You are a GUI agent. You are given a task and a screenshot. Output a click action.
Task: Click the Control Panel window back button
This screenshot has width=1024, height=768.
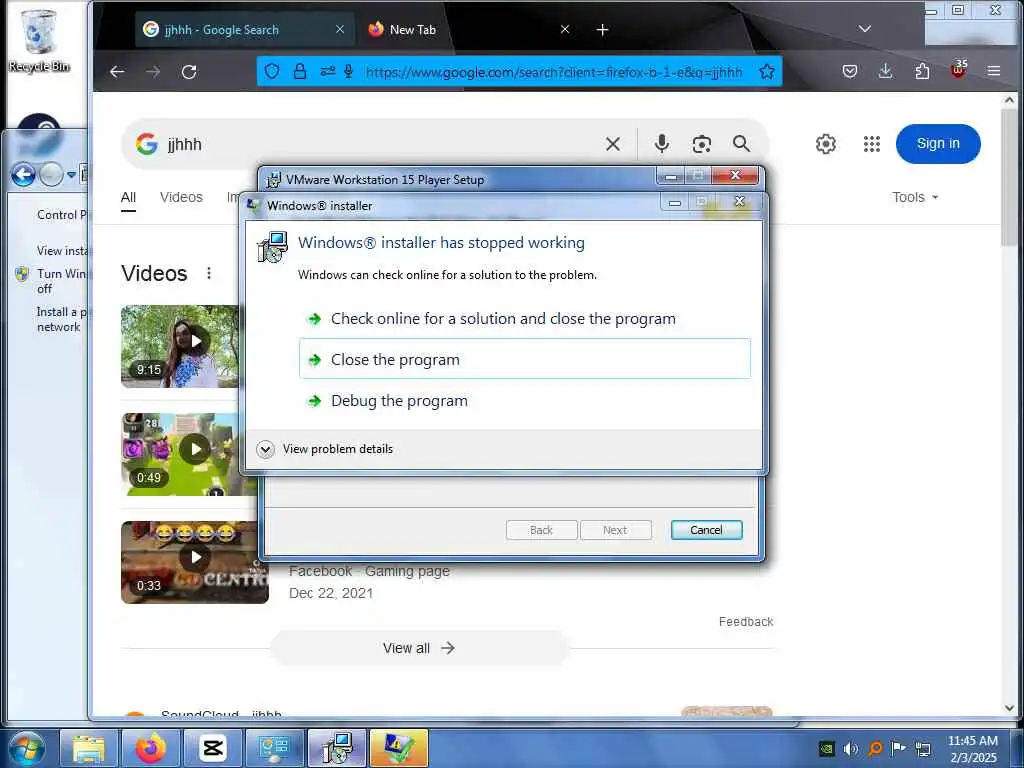point(24,174)
